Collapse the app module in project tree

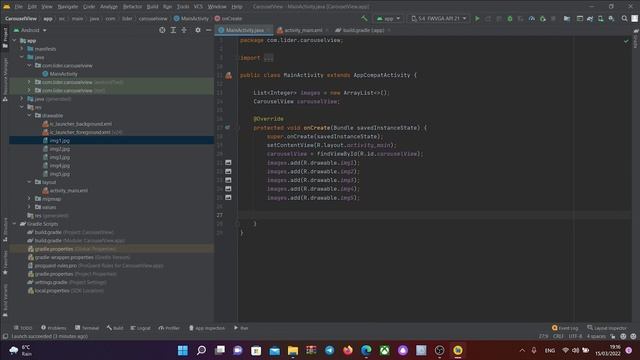tap(15, 40)
